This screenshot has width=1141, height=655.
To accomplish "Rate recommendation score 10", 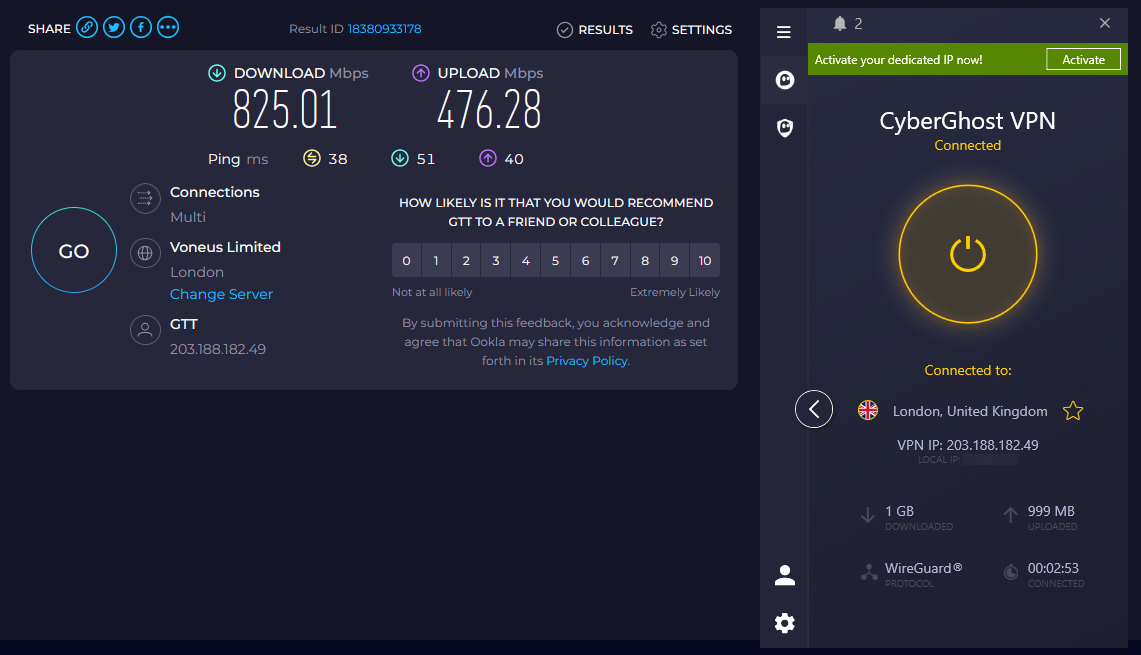I will (x=705, y=261).
